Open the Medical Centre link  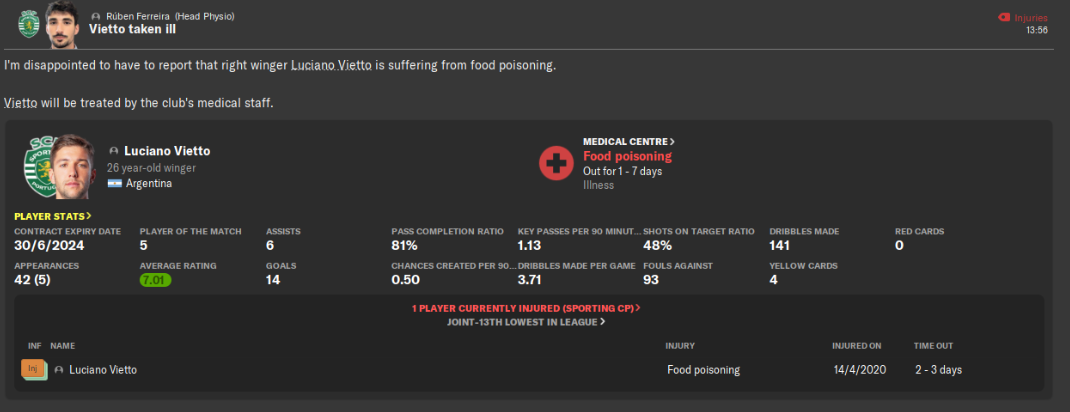tap(629, 142)
